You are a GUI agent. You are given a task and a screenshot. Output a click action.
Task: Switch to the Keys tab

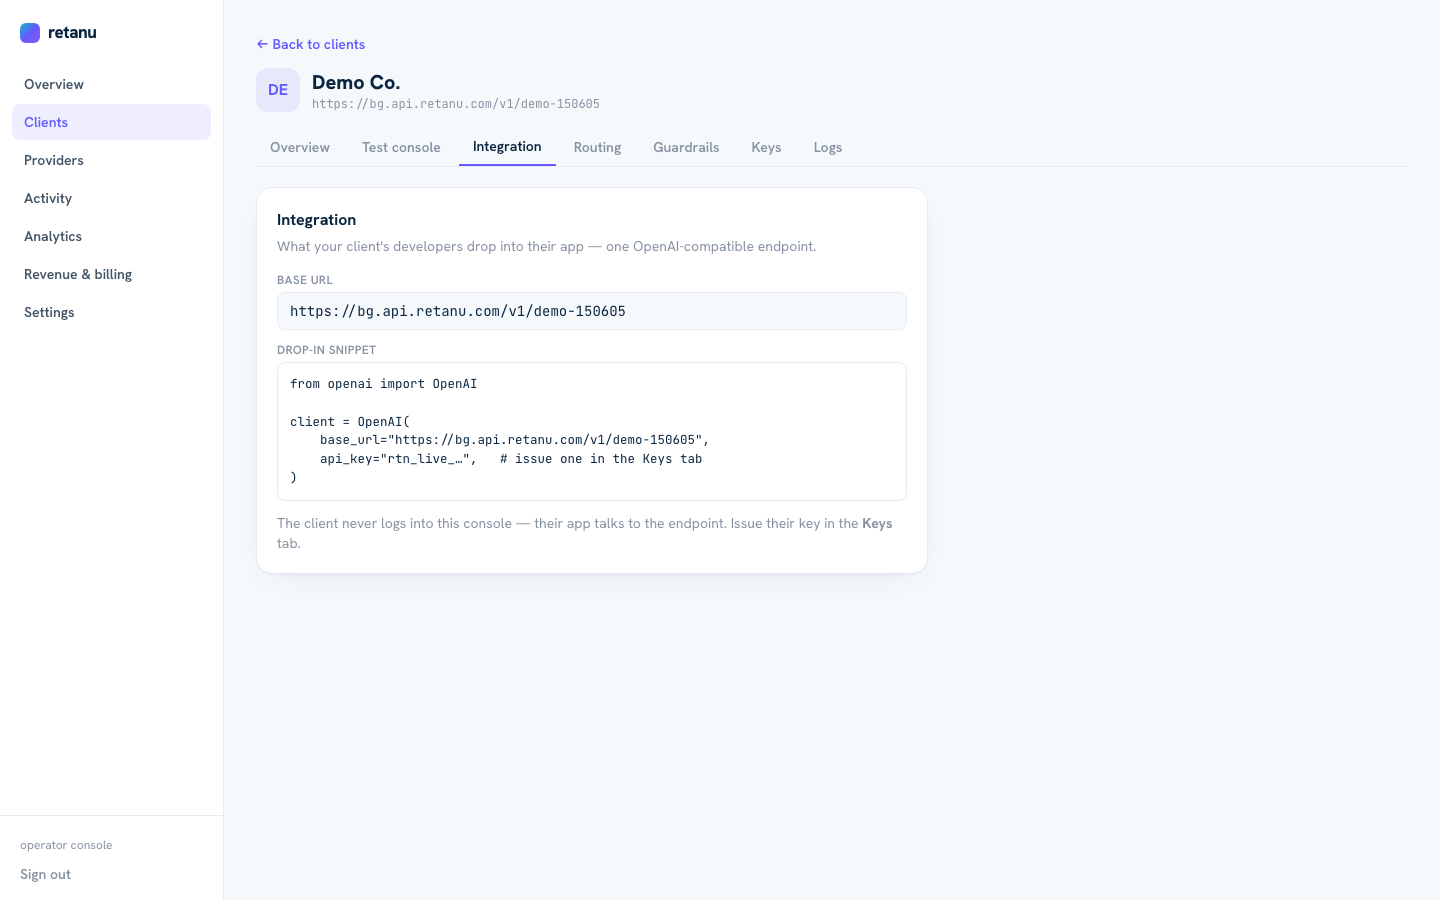766,147
